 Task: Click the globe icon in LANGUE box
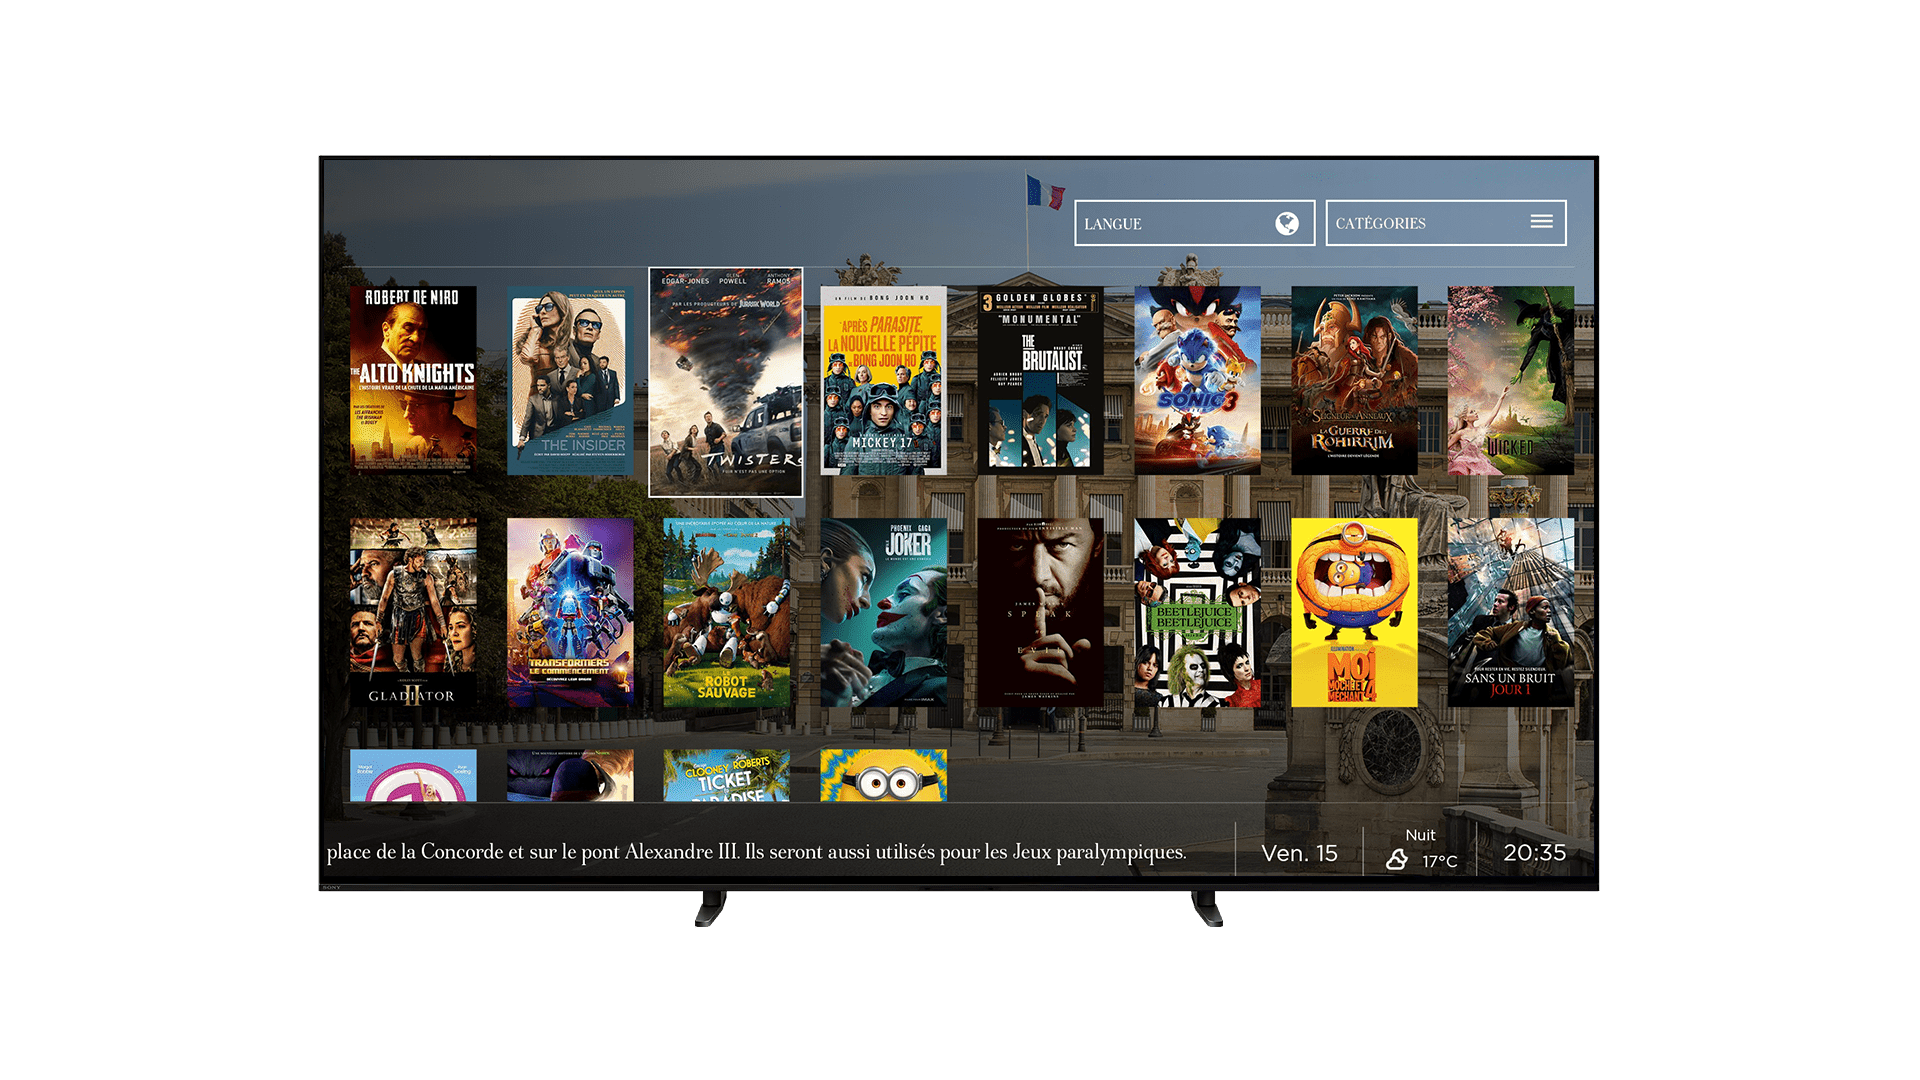pos(1287,223)
